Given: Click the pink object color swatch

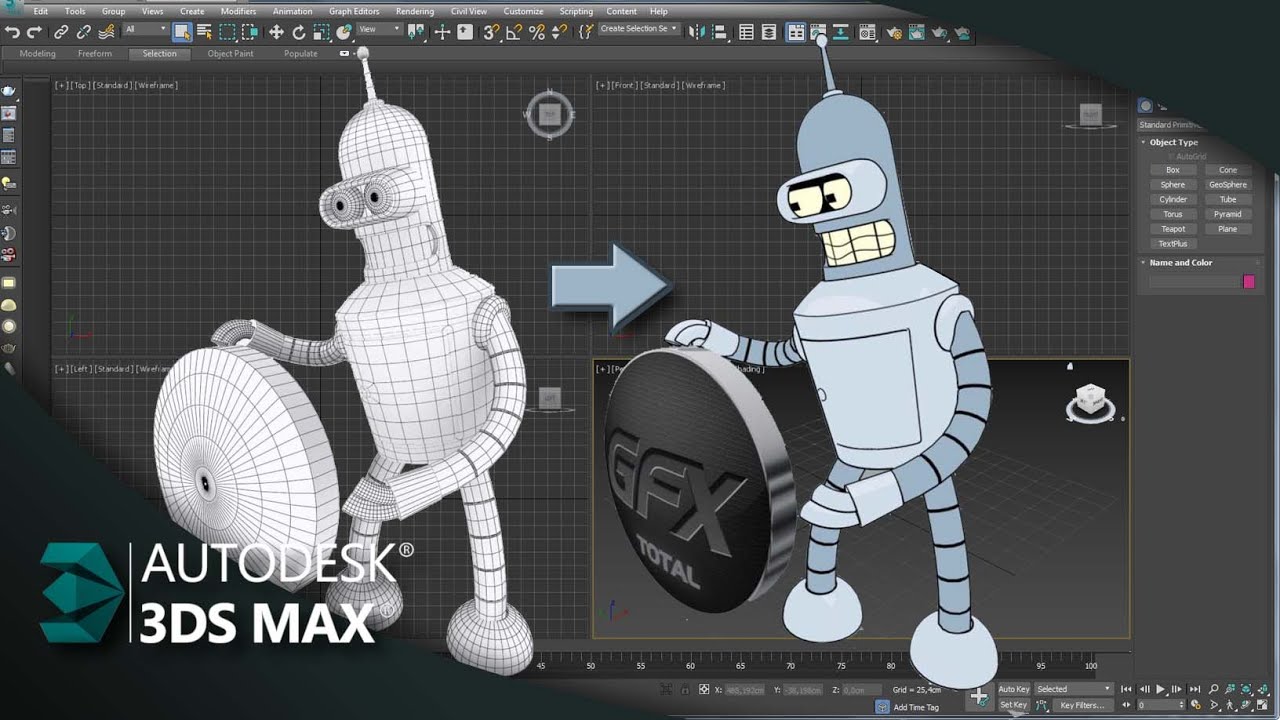Looking at the screenshot, I should (1249, 282).
